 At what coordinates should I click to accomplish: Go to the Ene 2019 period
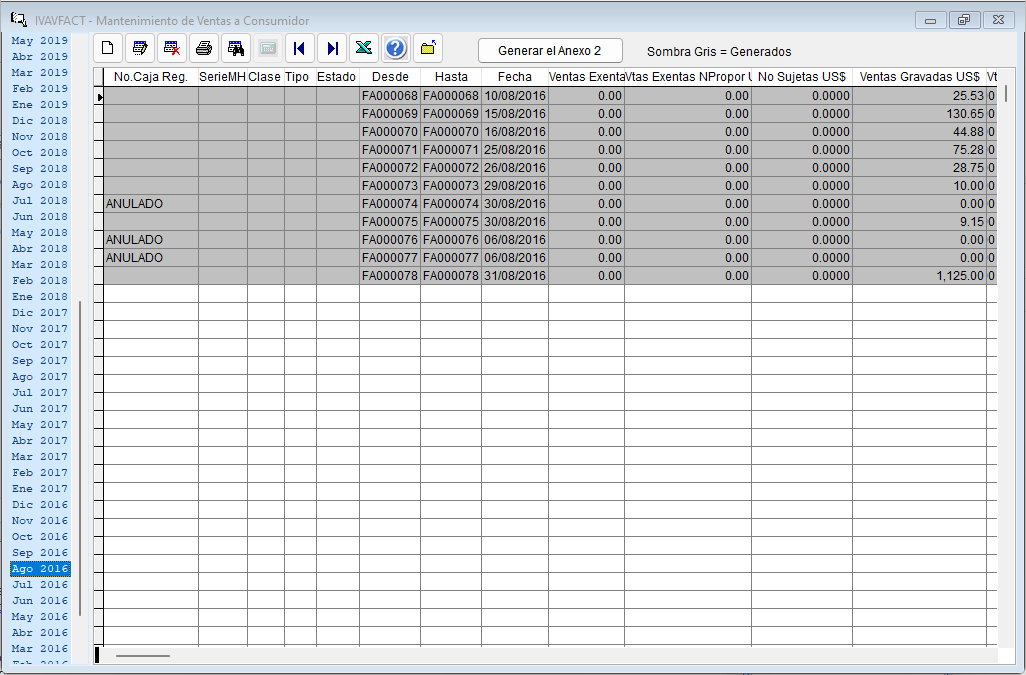pos(40,105)
